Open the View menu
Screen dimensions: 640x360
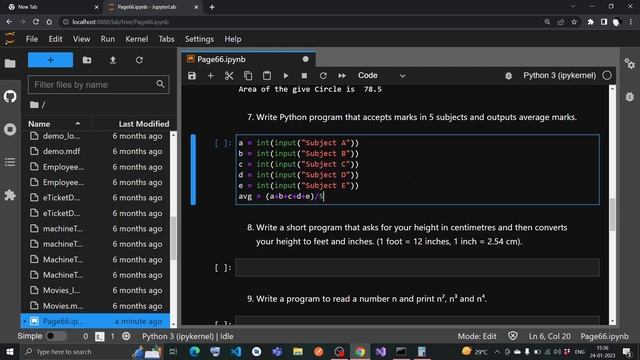tap(81, 39)
